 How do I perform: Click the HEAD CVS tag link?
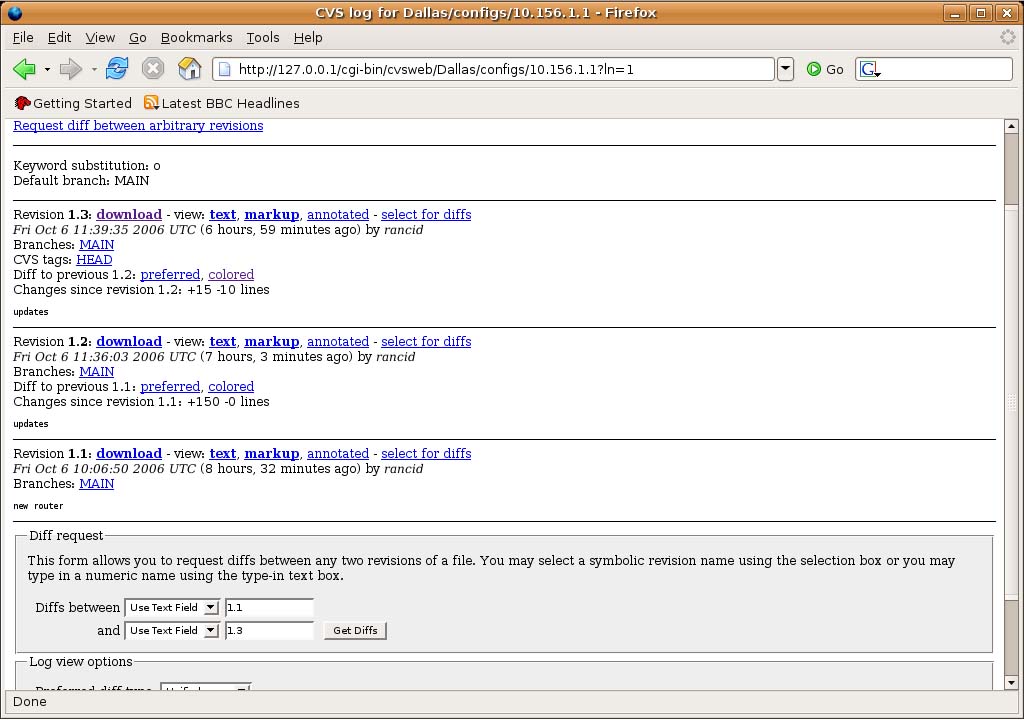[94, 259]
